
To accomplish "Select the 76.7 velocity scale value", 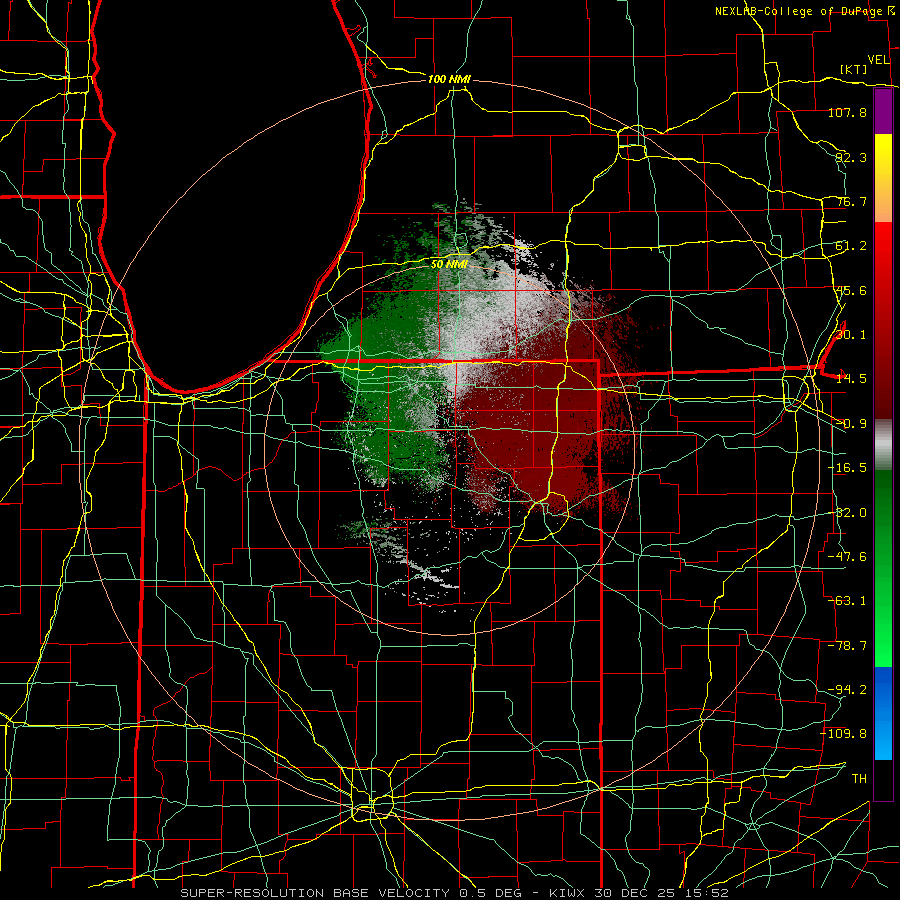I will pyautogui.click(x=851, y=201).
